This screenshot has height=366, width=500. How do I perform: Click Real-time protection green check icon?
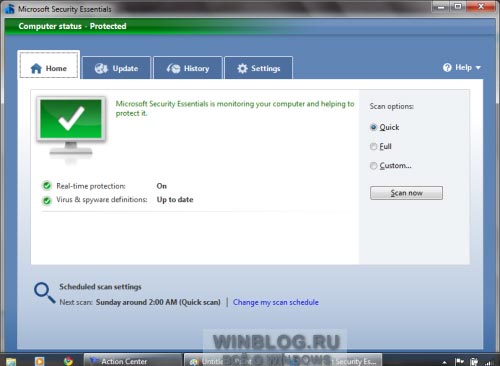point(47,186)
